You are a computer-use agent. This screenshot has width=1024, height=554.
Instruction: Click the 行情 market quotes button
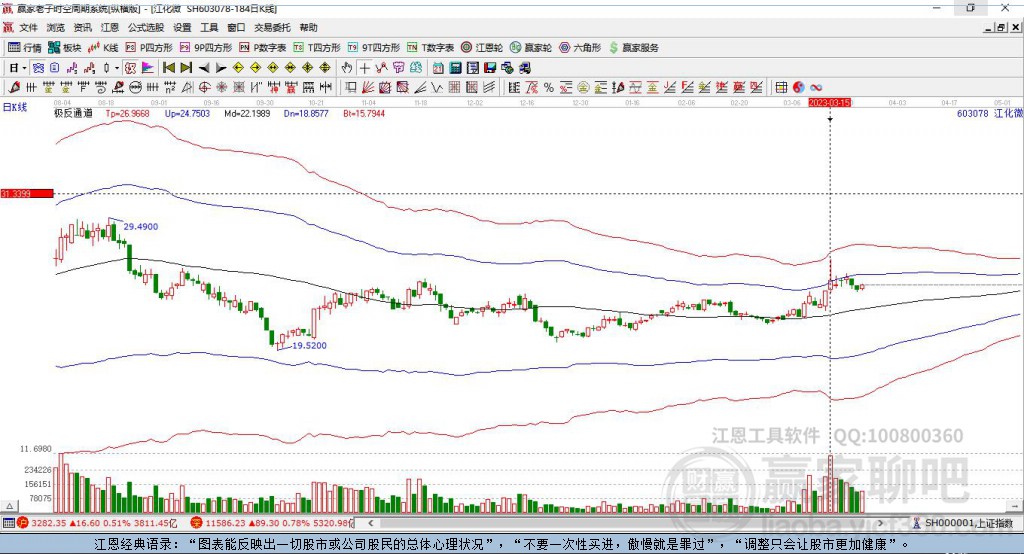point(25,47)
